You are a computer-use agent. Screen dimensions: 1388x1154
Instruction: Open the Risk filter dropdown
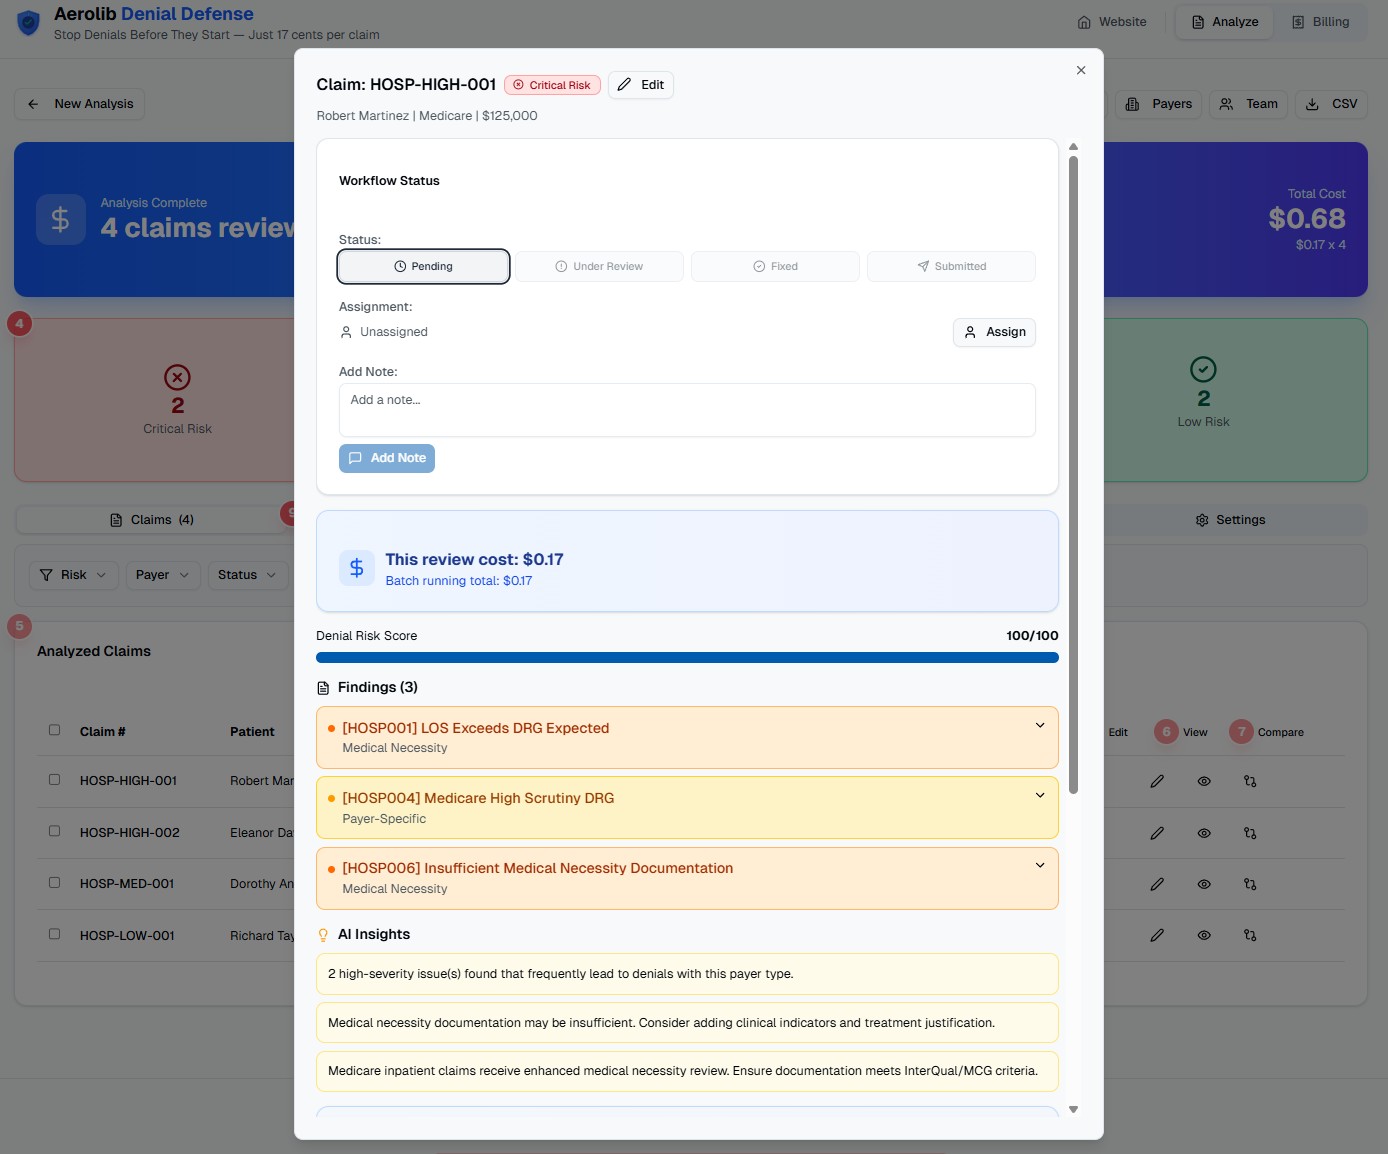coord(72,575)
